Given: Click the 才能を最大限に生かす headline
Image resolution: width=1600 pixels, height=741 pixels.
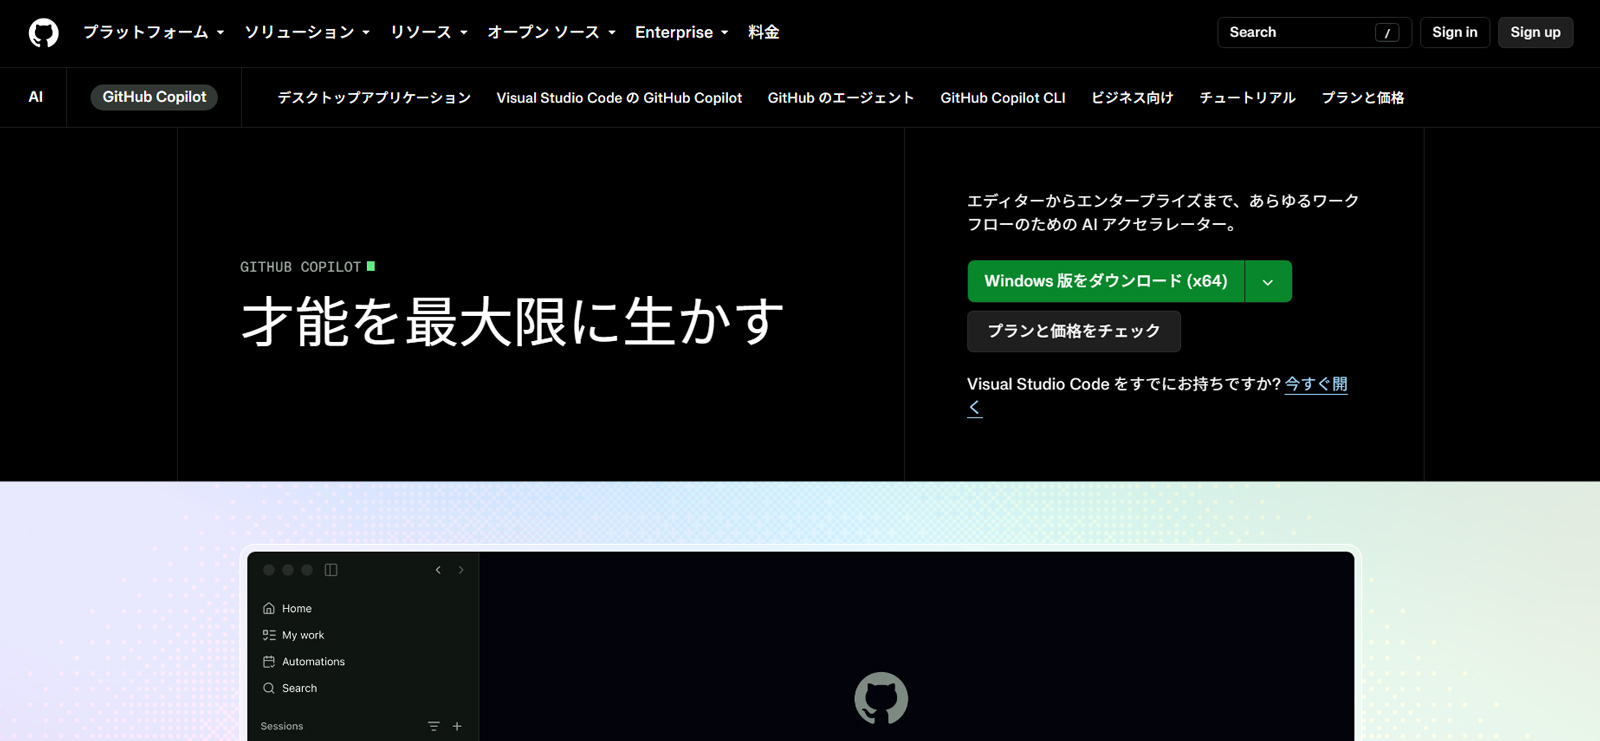Looking at the screenshot, I should [x=513, y=321].
